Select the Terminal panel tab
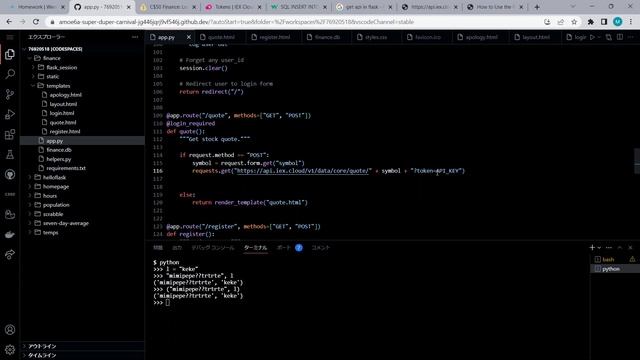The height and width of the screenshot is (360, 640). point(256,247)
